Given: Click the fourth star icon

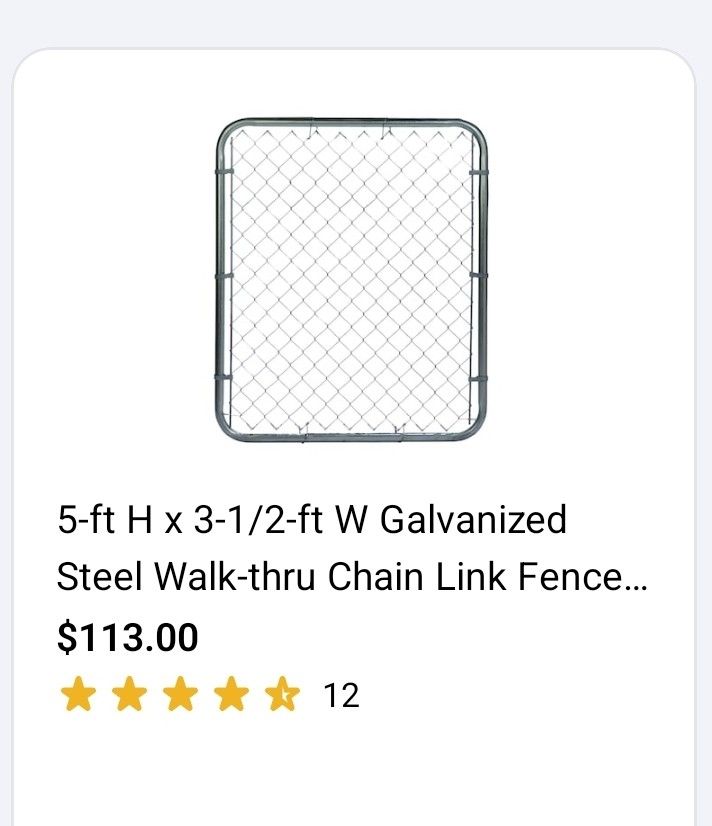Looking at the screenshot, I should 232,690.
